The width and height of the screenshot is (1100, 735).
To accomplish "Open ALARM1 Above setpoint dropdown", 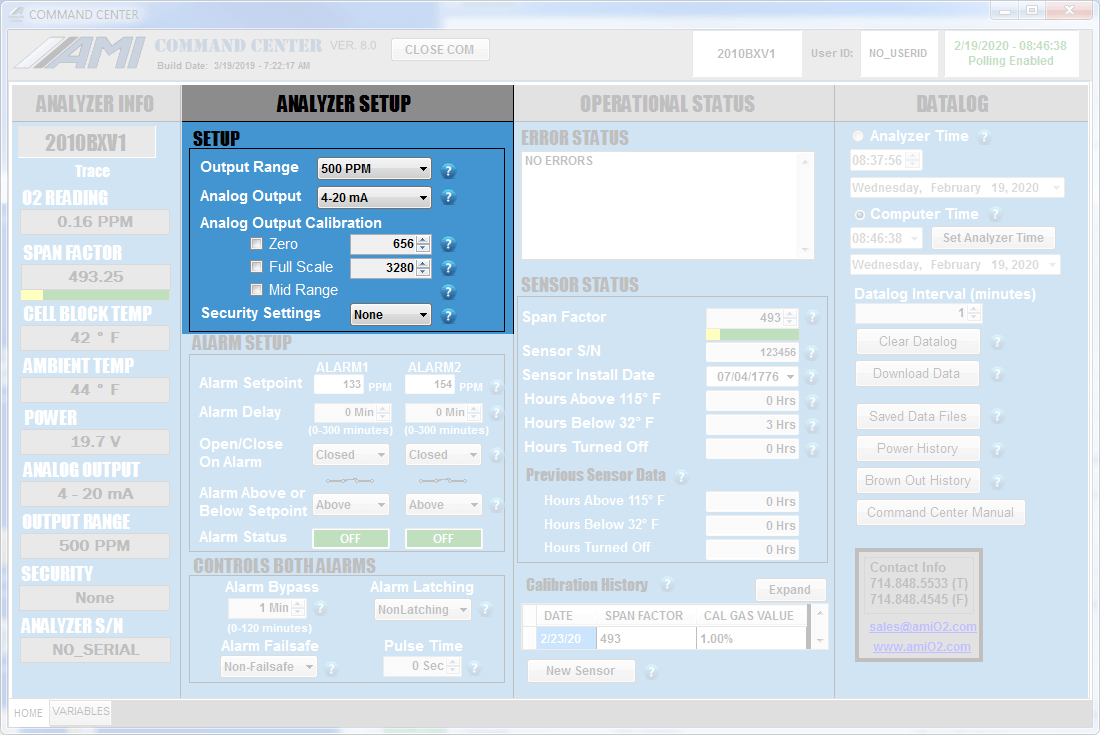I will coord(351,504).
